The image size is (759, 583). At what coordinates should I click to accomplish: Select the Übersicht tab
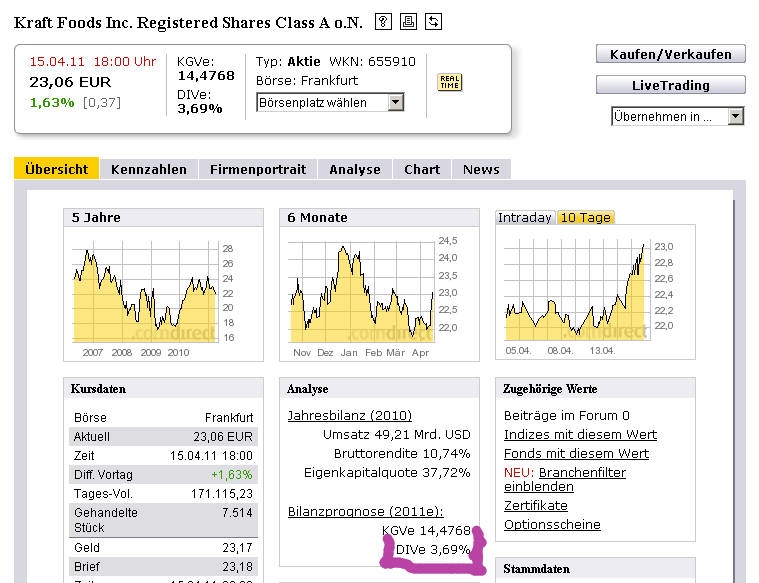click(x=57, y=169)
